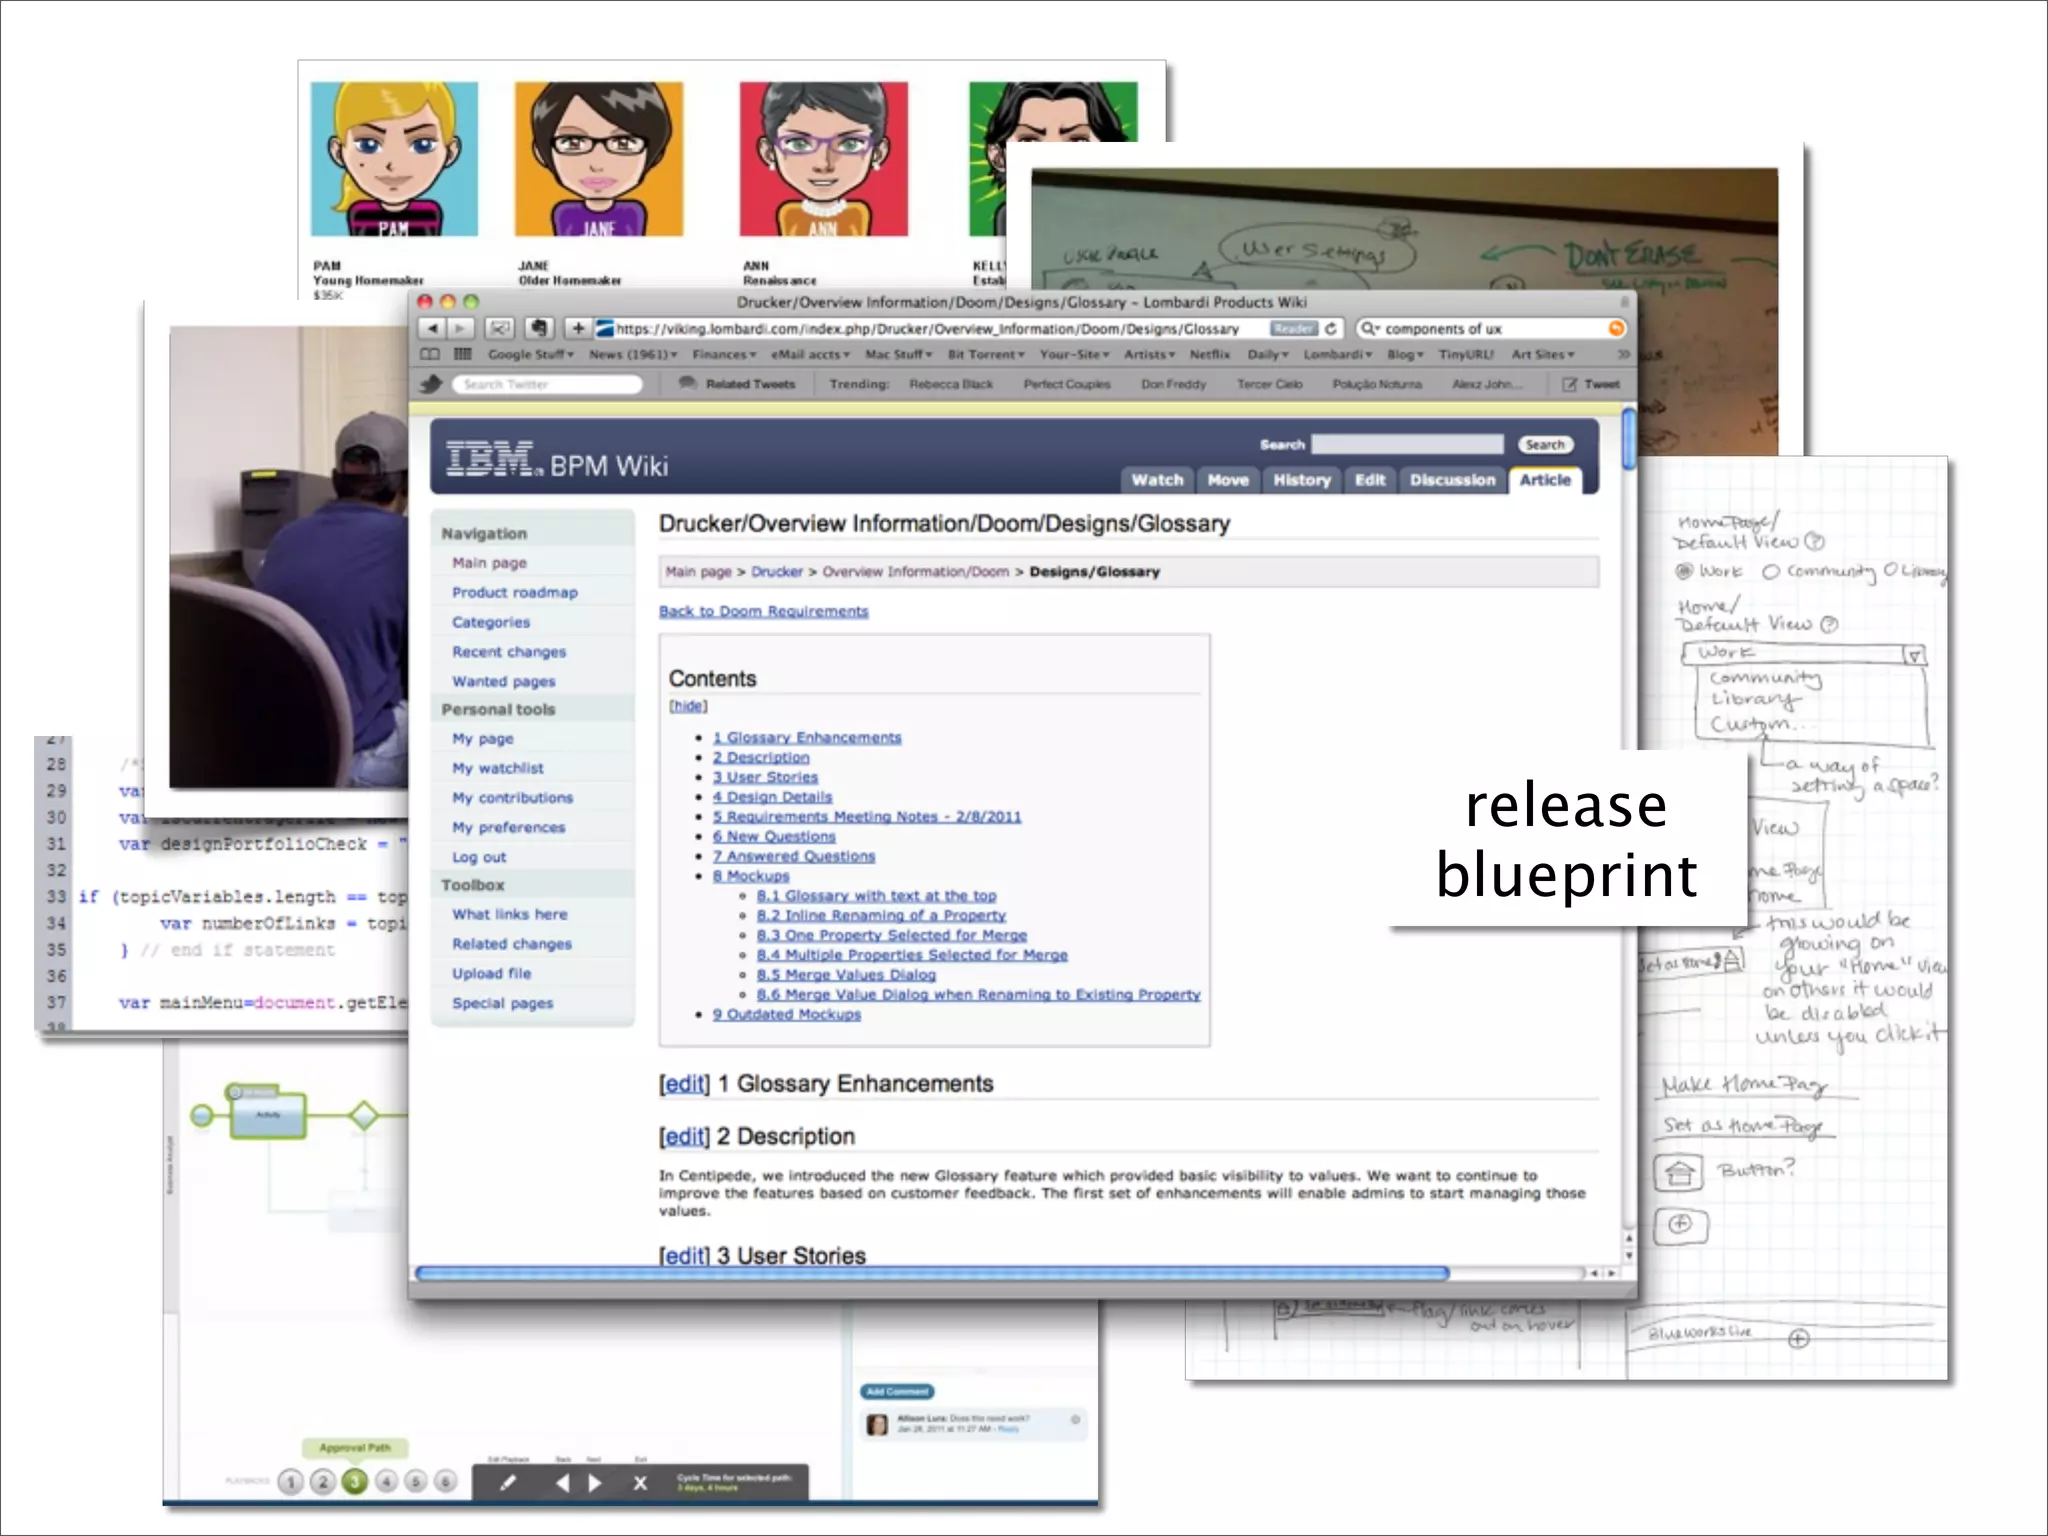The image size is (2048, 1536).
Task: Click the browser horizontal scrollbar
Action: click(x=932, y=1274)
